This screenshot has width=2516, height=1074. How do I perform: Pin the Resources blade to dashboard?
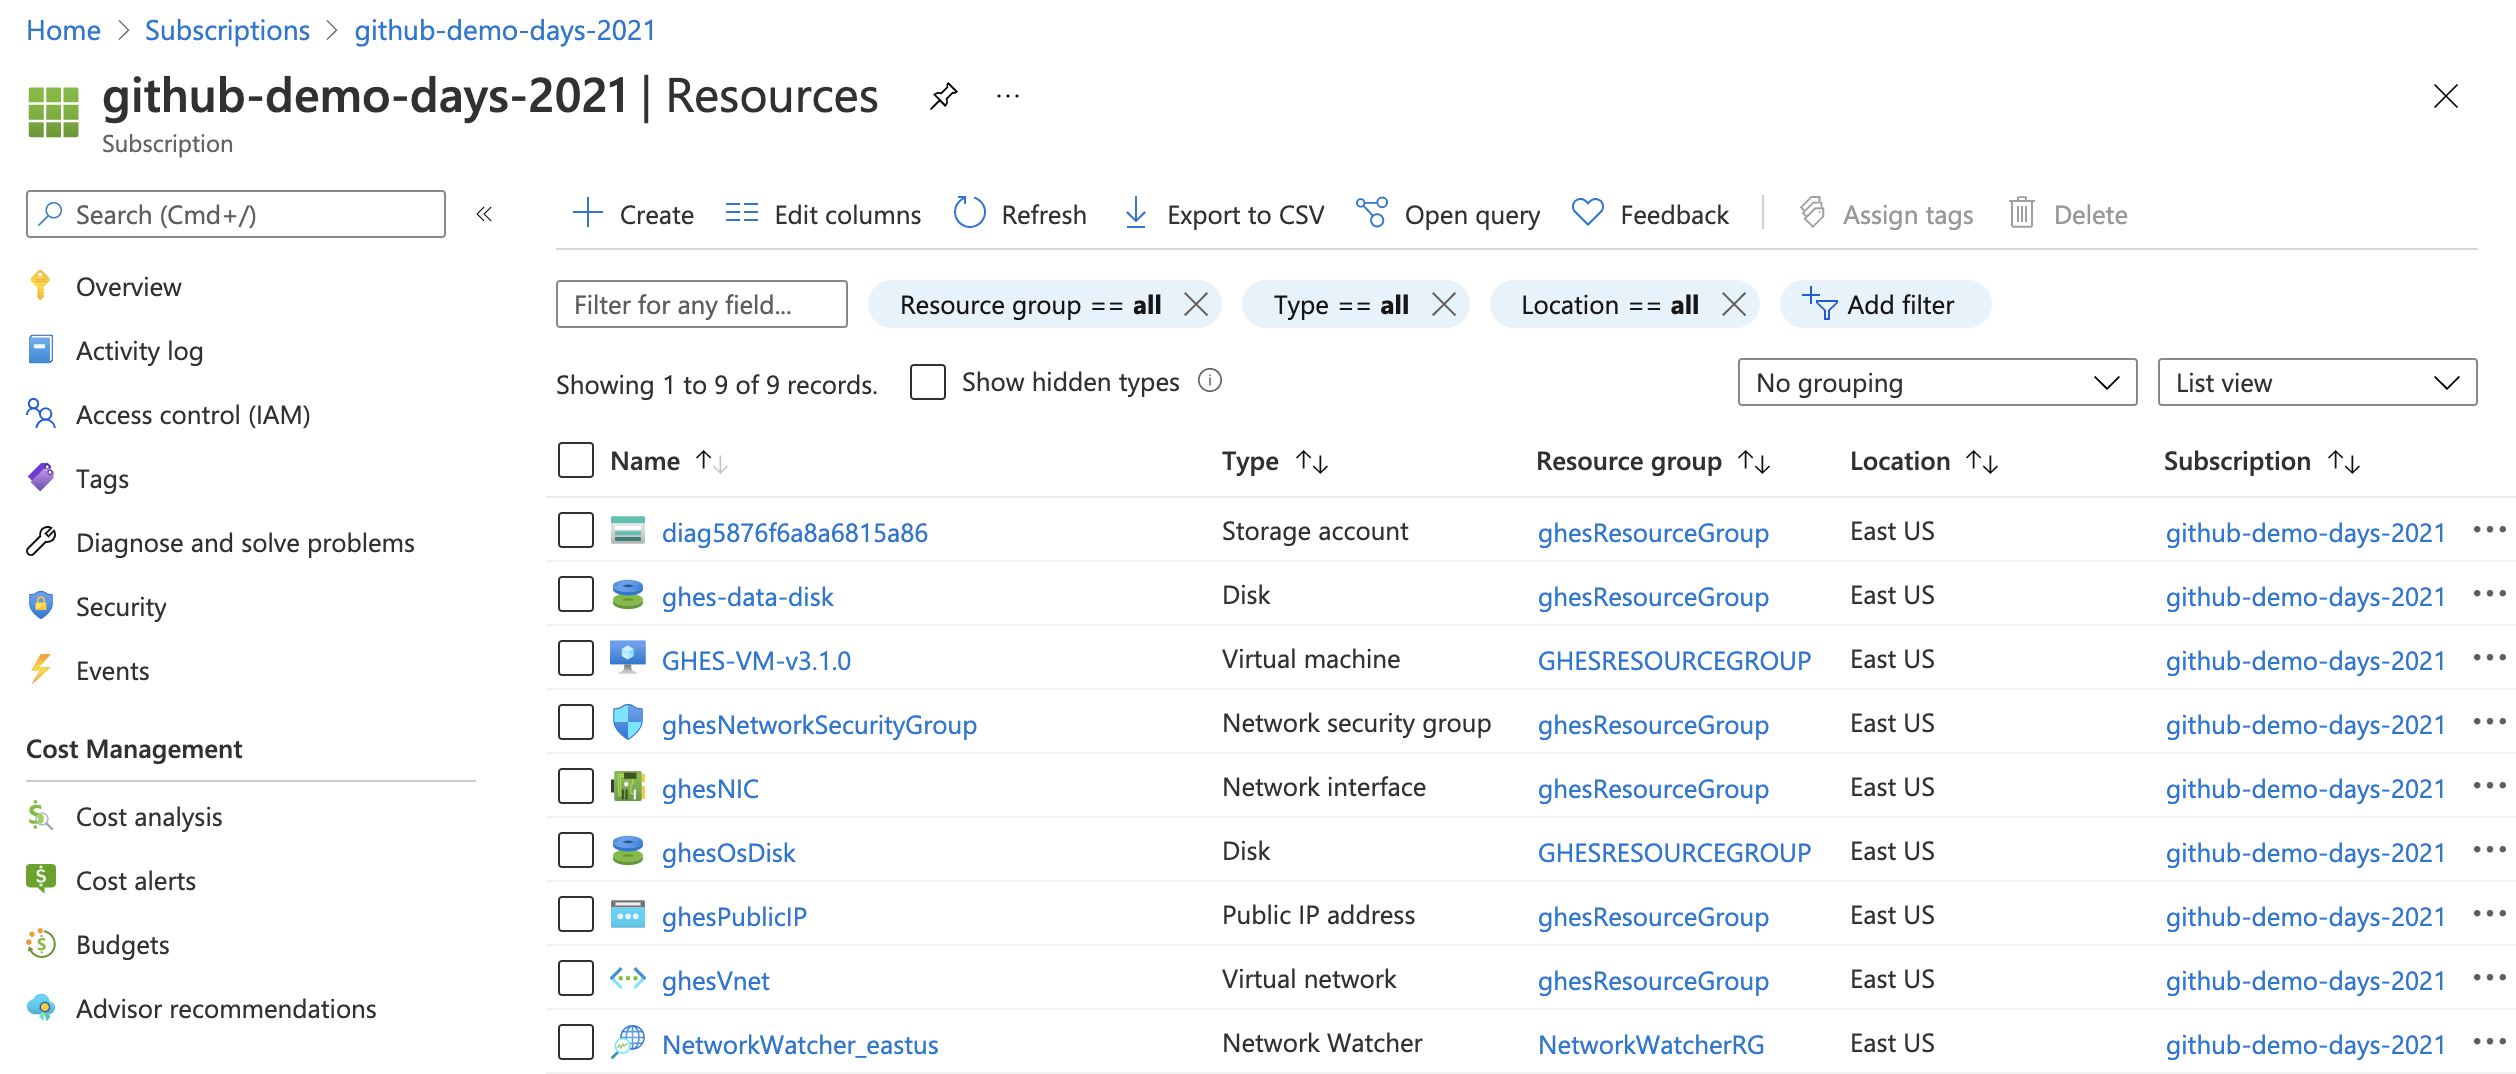tap(943, 96)
